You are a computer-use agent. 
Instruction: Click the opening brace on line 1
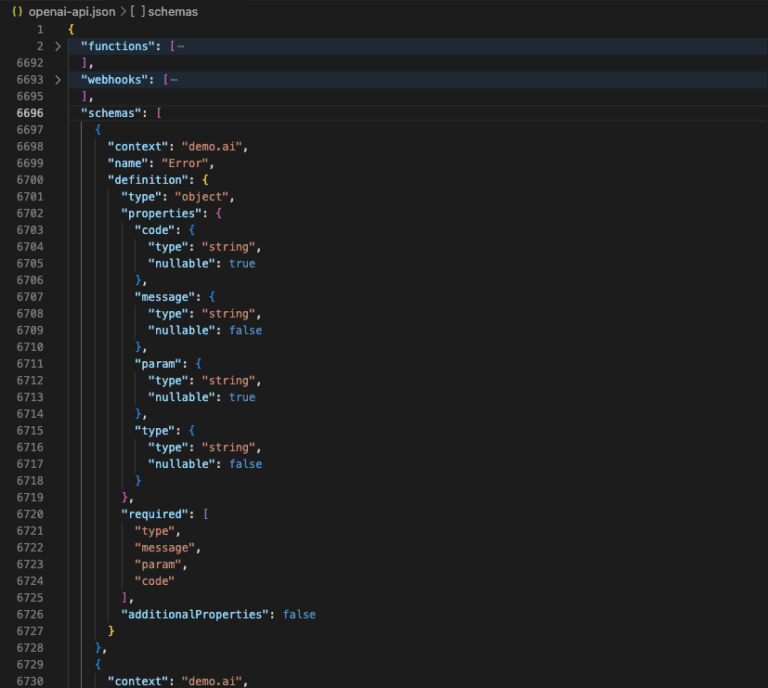[71, 30]
